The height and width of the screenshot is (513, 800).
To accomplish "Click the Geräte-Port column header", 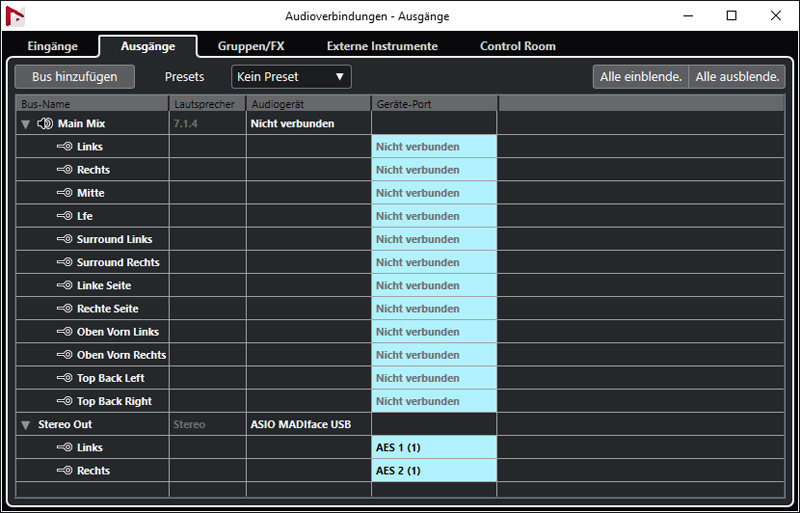I will 434,104.
